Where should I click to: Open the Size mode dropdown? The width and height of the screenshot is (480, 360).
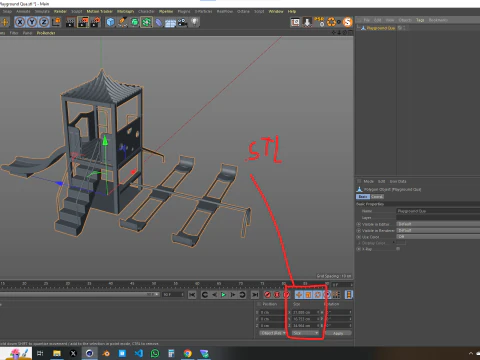point(305,333)
